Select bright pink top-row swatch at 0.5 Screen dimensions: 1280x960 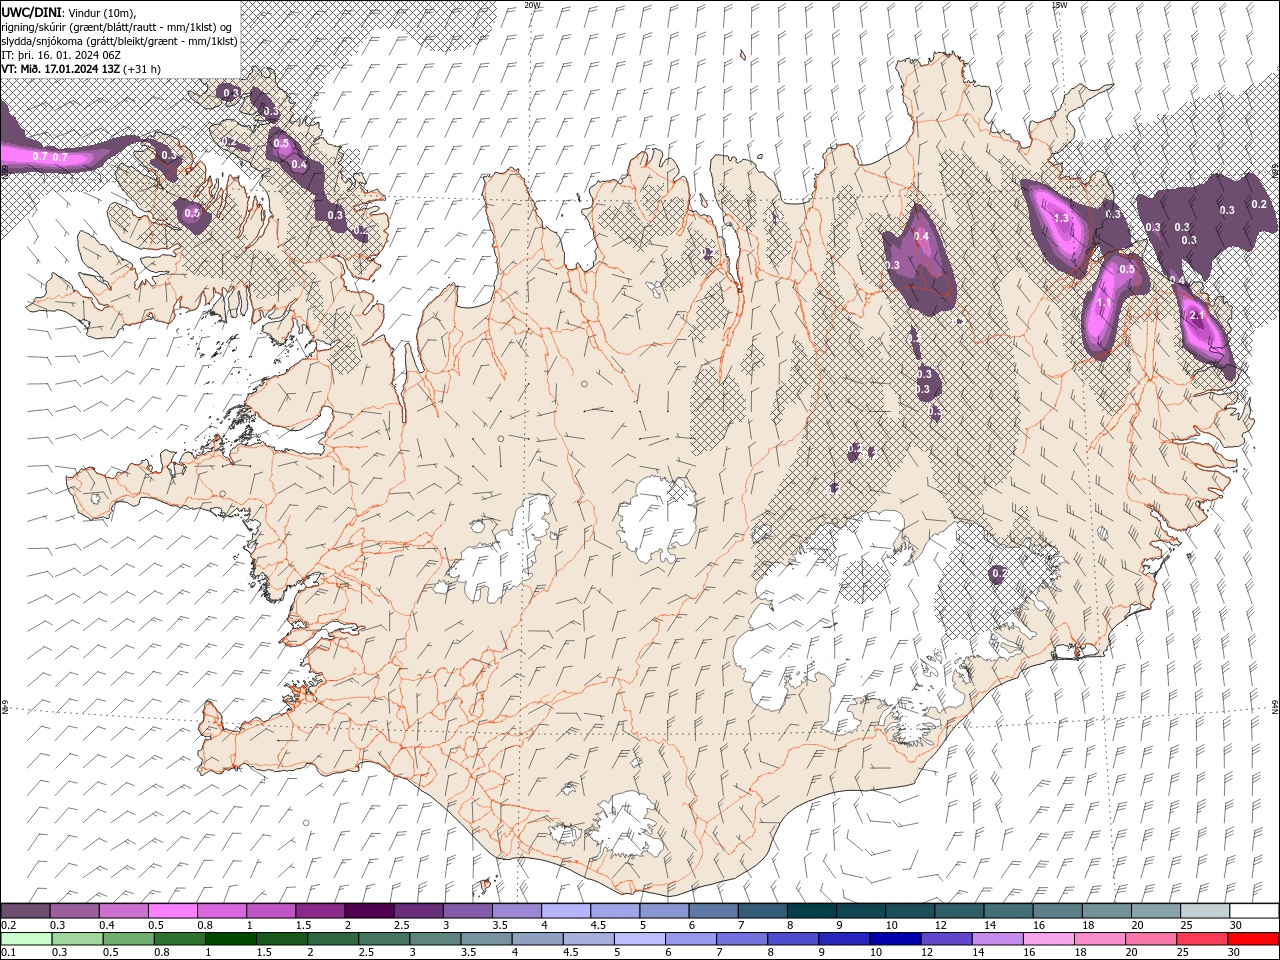coord(172,911)
